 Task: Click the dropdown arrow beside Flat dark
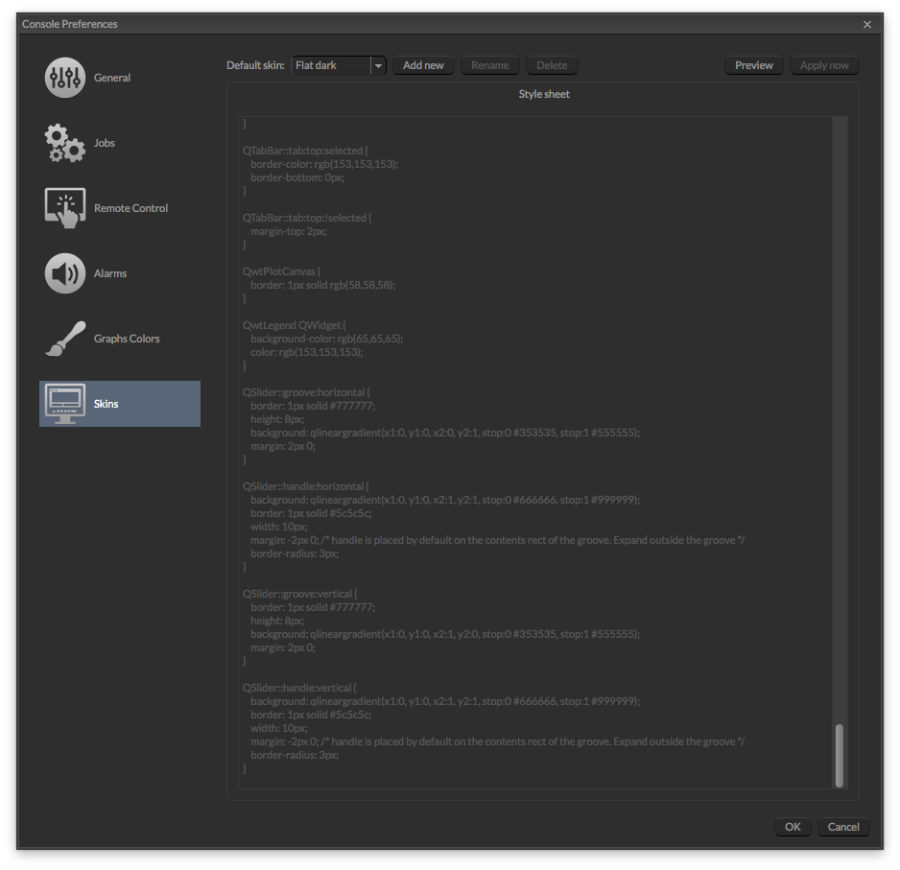[x=379, y=65]
